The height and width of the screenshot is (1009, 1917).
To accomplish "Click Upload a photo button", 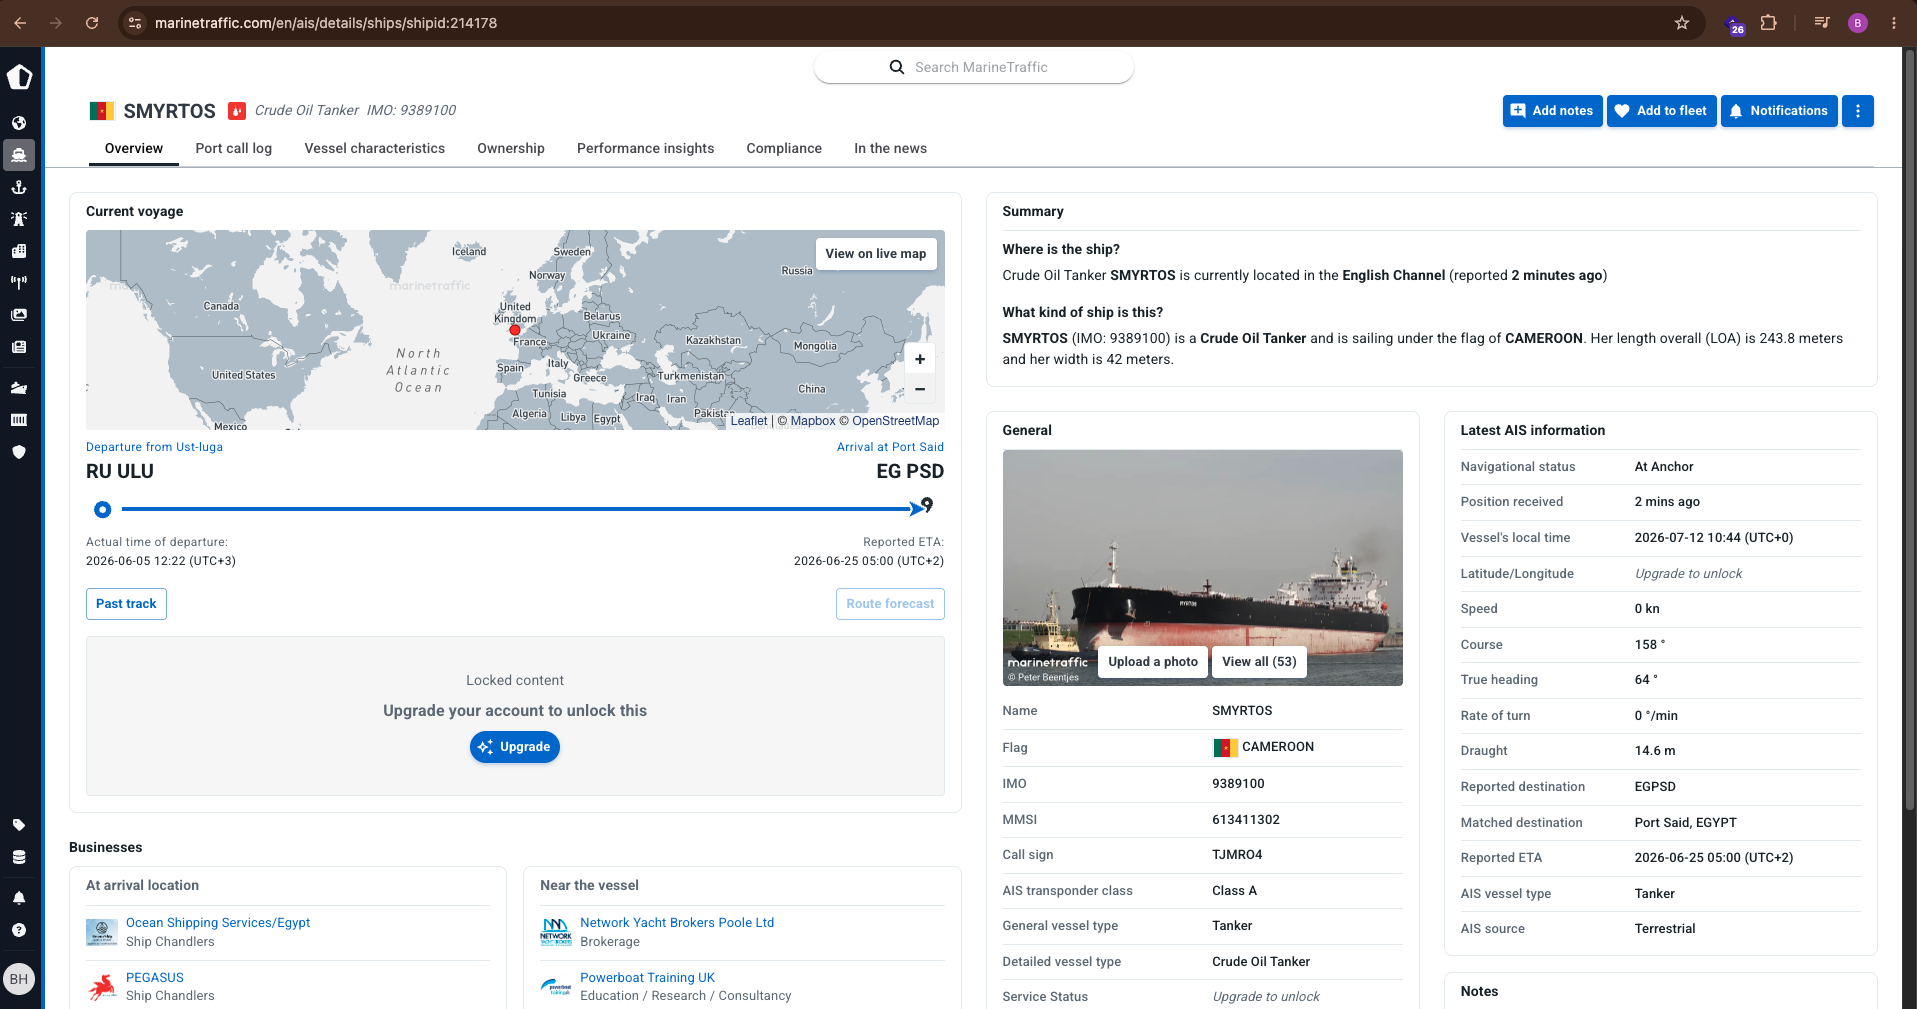I will click(1152, 662).
